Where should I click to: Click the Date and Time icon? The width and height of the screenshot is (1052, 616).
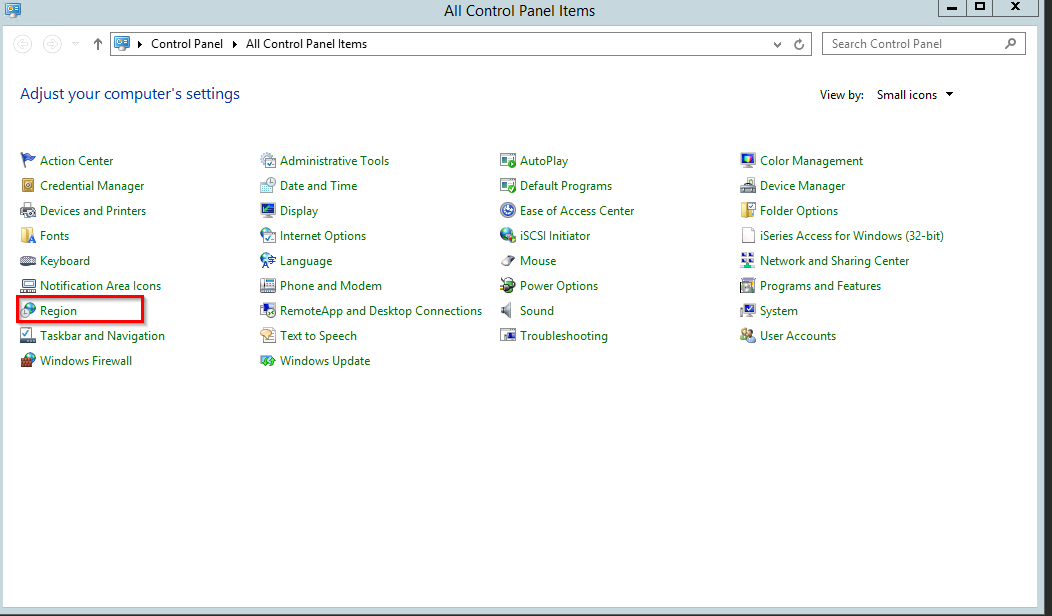268,186
